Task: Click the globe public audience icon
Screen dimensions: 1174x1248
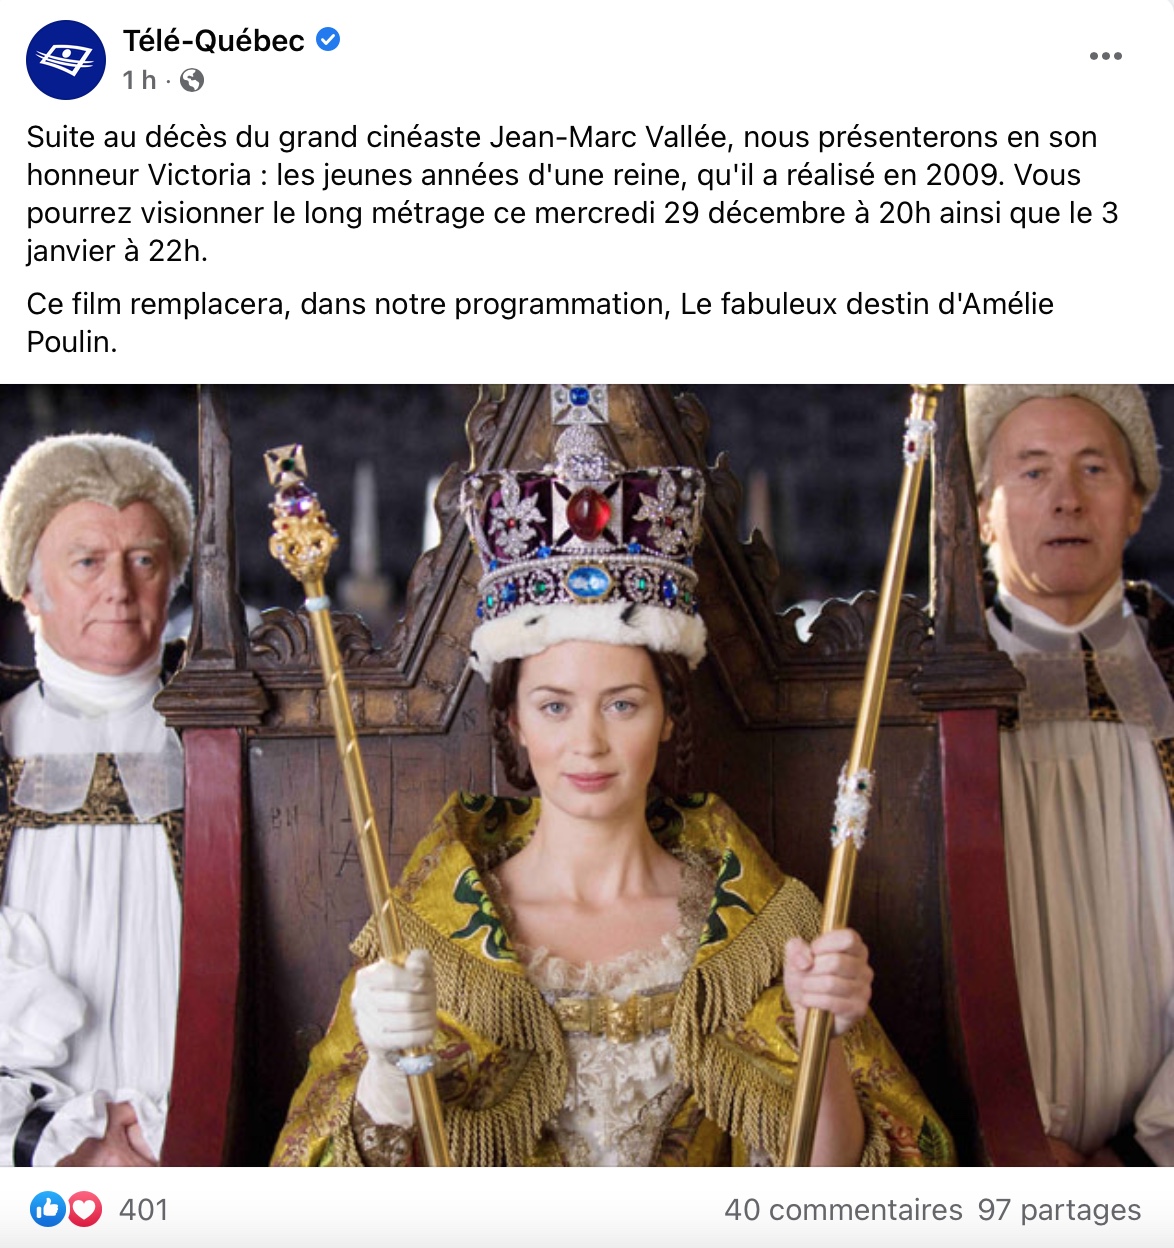Action: click(x=192, y=80)
